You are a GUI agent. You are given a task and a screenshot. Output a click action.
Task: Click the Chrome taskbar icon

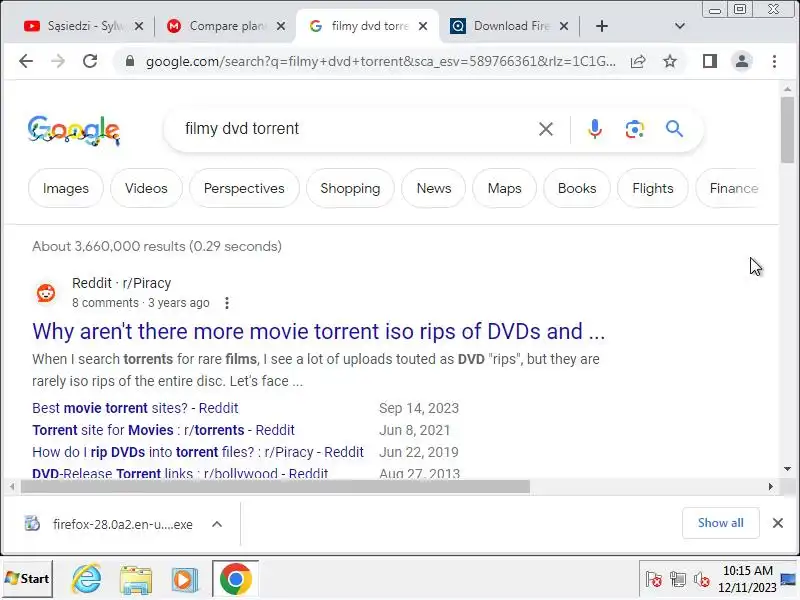click(236, 579)
